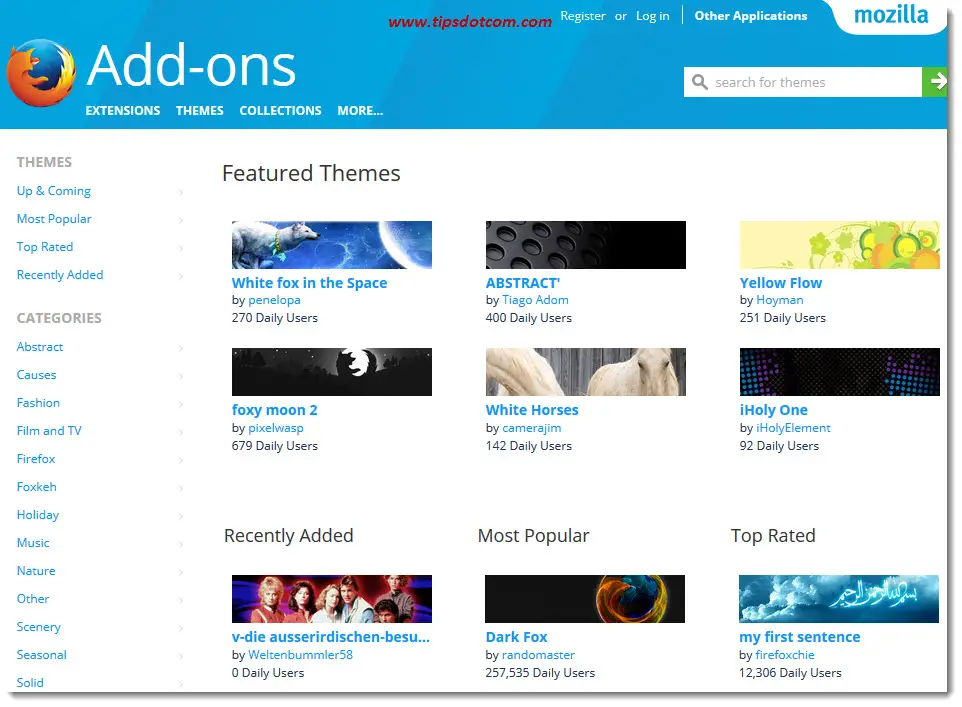Select the Music category
962x707 pixels.
pyautogui.click(x=33, y=543)
